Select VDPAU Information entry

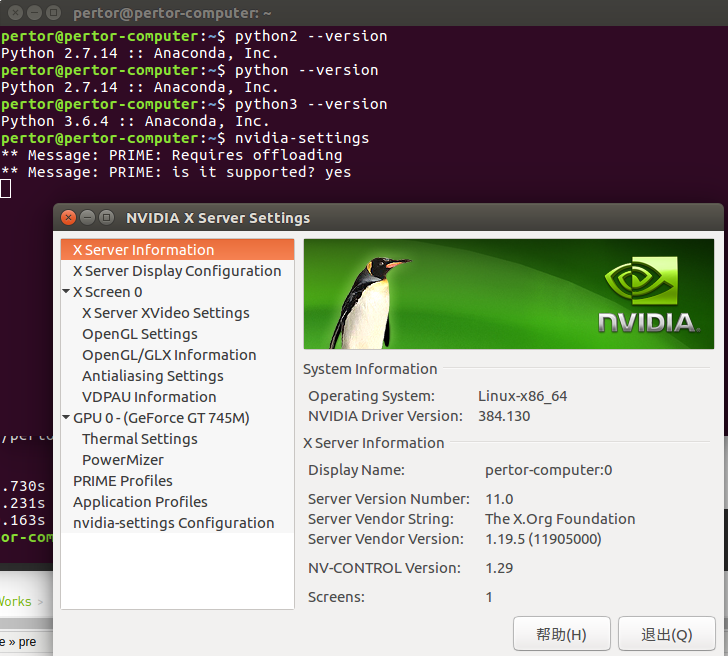(148, 397)
